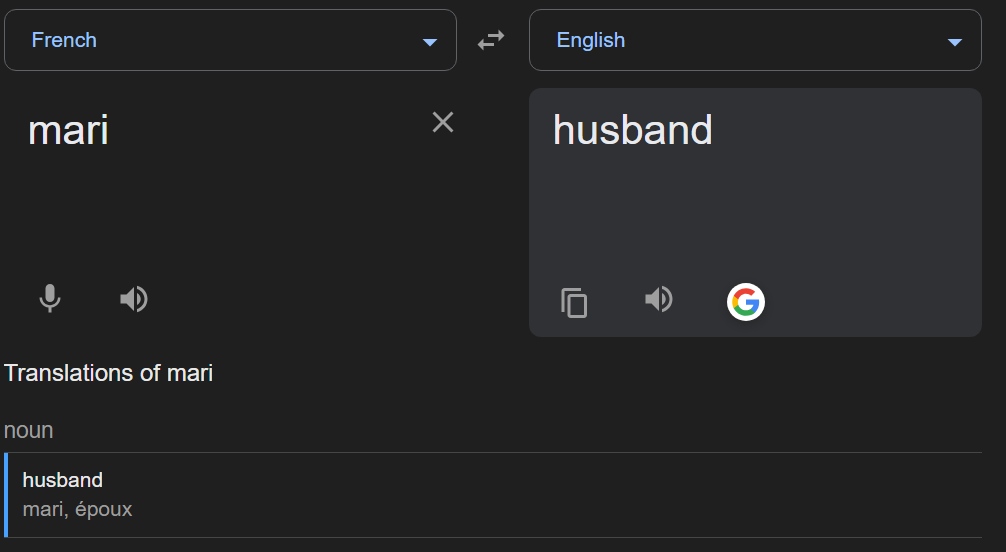Select the translated word husband in the output
The image size is (1006, 552).
tap(632, 130)
